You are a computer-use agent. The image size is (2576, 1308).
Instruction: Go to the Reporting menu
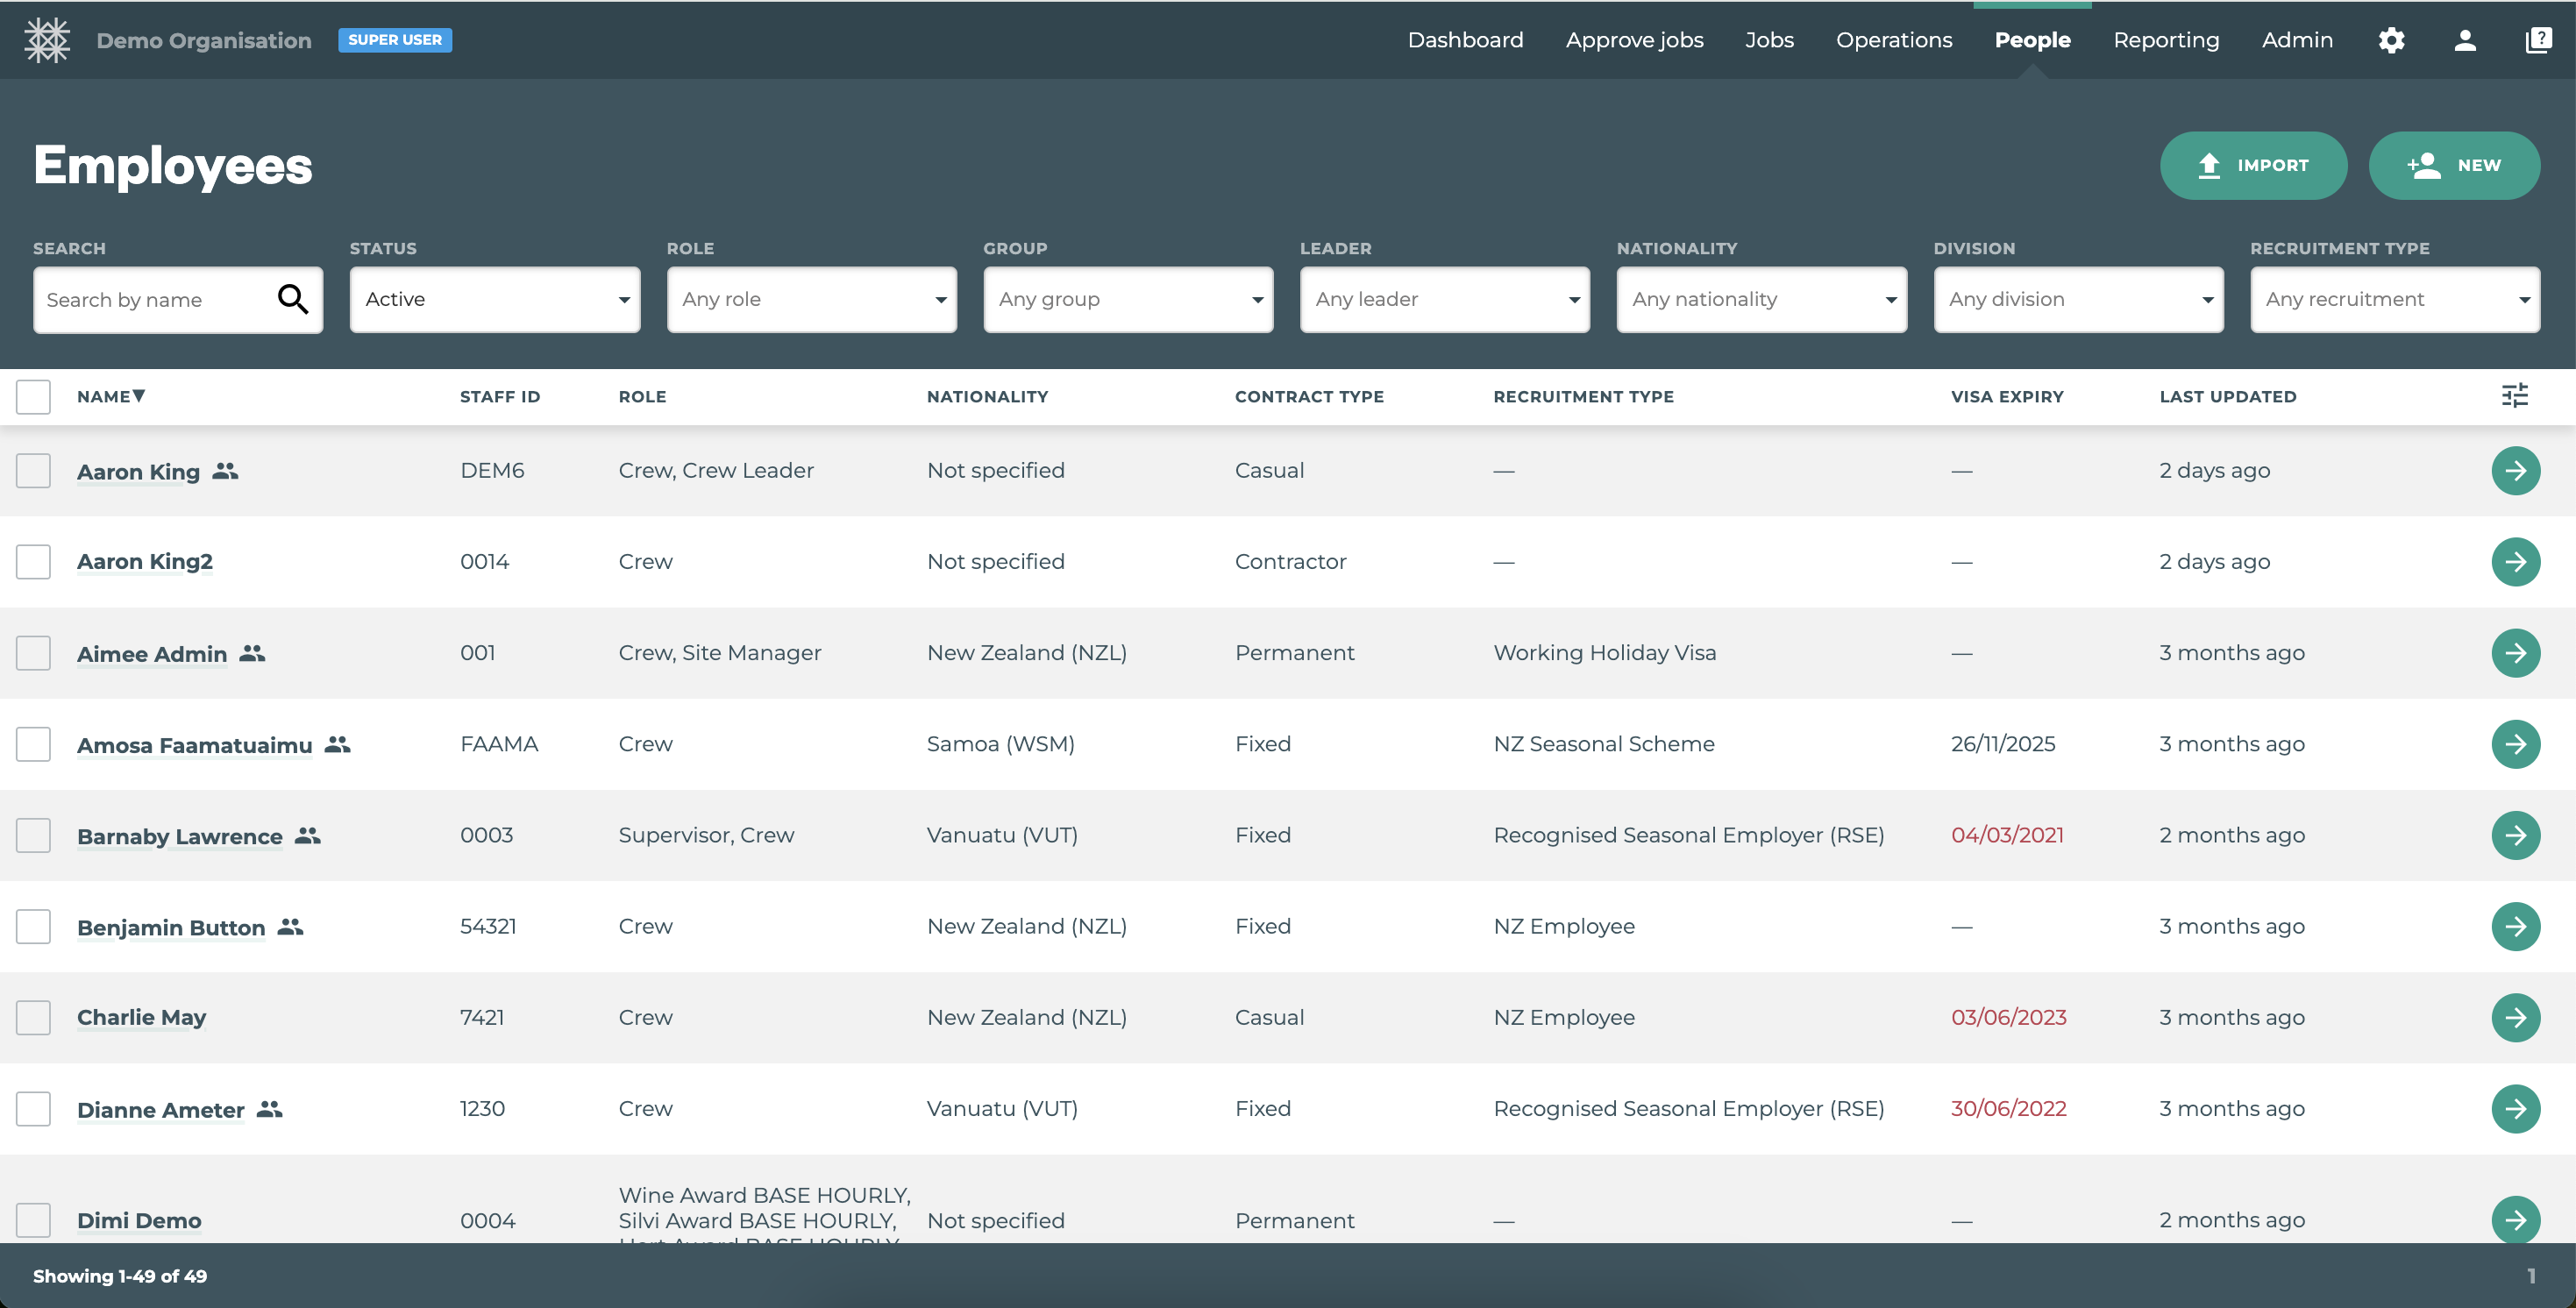pyautogui.click(x=2166, y=40)
